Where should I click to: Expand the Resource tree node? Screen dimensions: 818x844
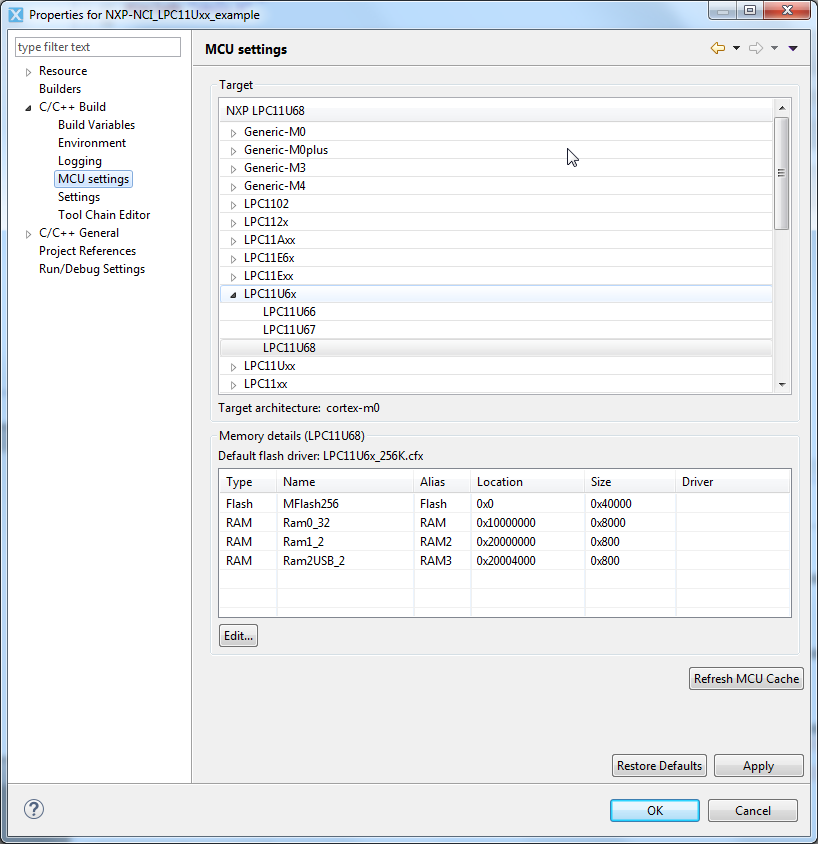(29, 72)
